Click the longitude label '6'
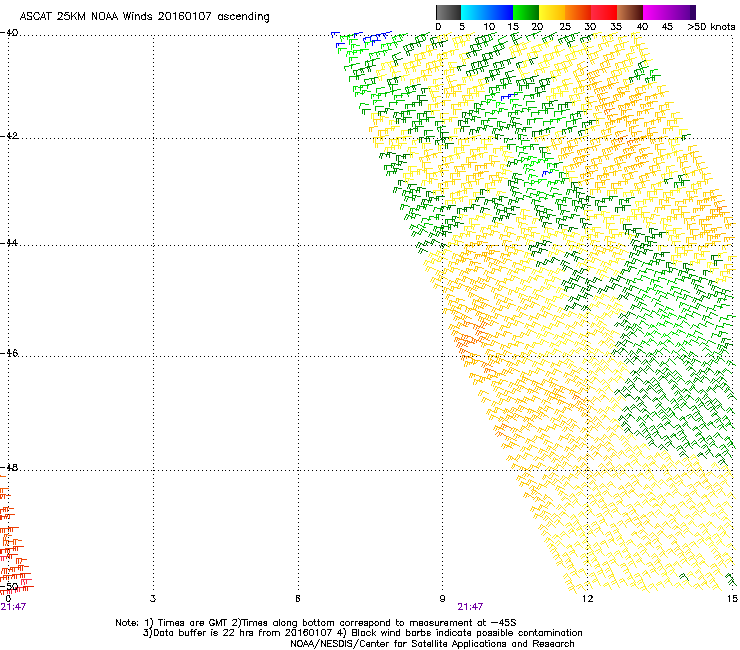The image size is (740, 650). (298, 599)
